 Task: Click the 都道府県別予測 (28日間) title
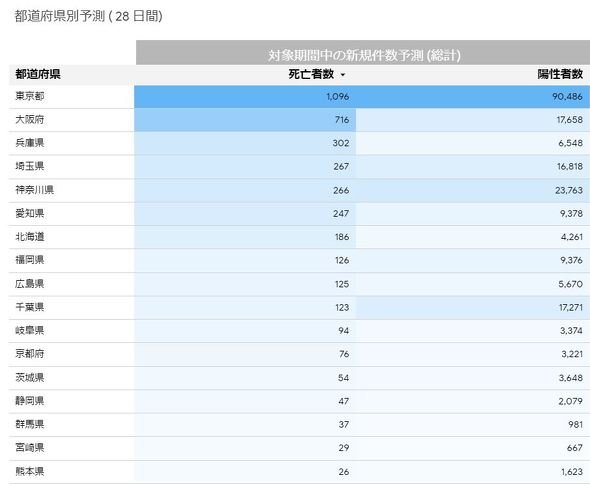click(x=88, y=16)
